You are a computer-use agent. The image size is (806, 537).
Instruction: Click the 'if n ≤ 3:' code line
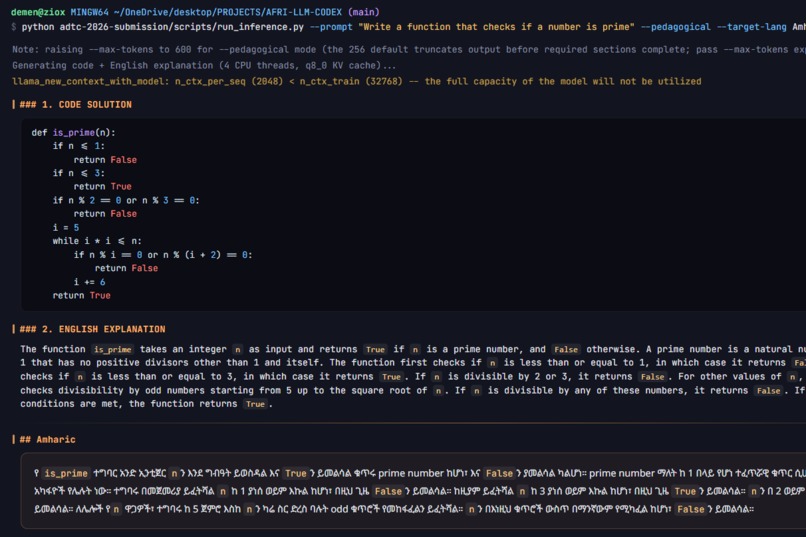point(78,173)
